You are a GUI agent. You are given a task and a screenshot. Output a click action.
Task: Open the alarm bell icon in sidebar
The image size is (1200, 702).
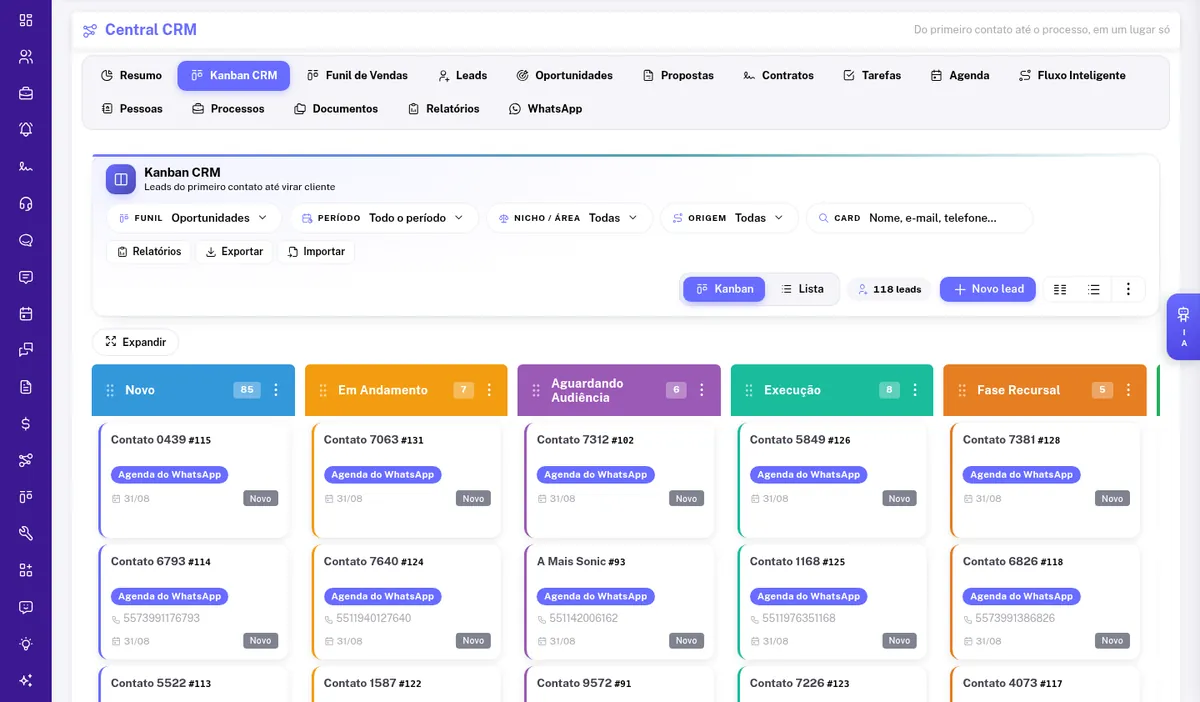click(x=26, y=130)
